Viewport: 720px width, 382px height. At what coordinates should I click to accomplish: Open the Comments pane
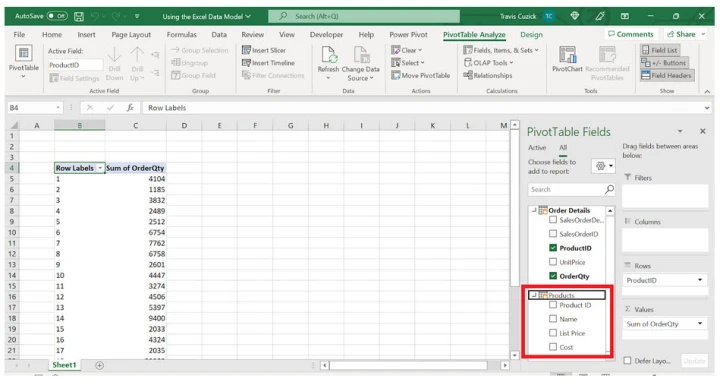[x=630, y=34]
